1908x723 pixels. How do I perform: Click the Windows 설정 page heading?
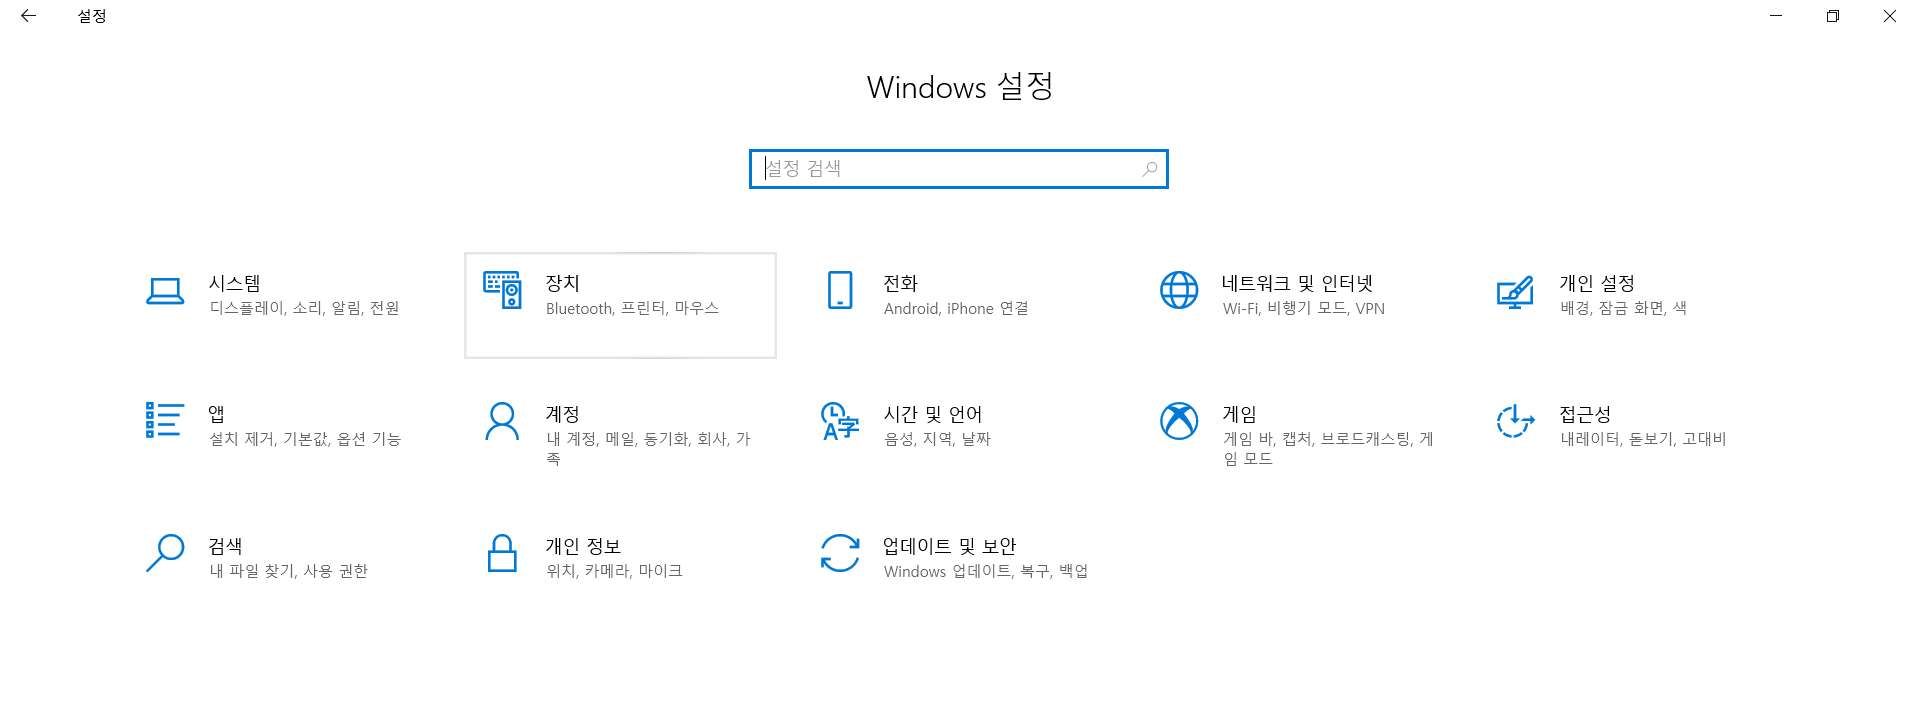tap(960, 87)
